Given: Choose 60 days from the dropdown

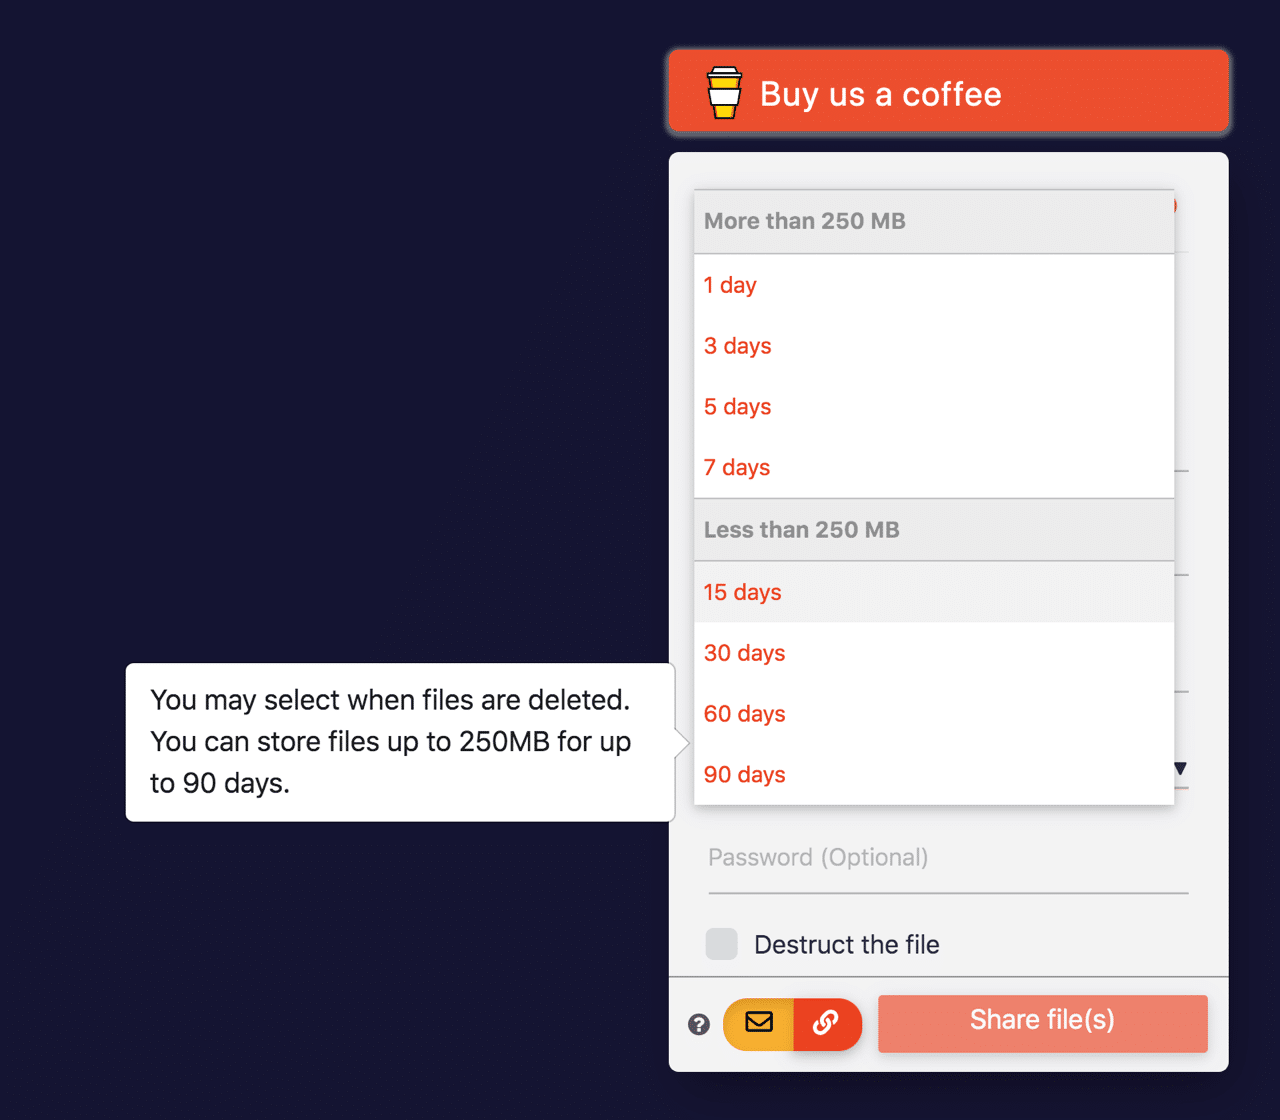Looking at the screenshot, I should coord(745,714).
